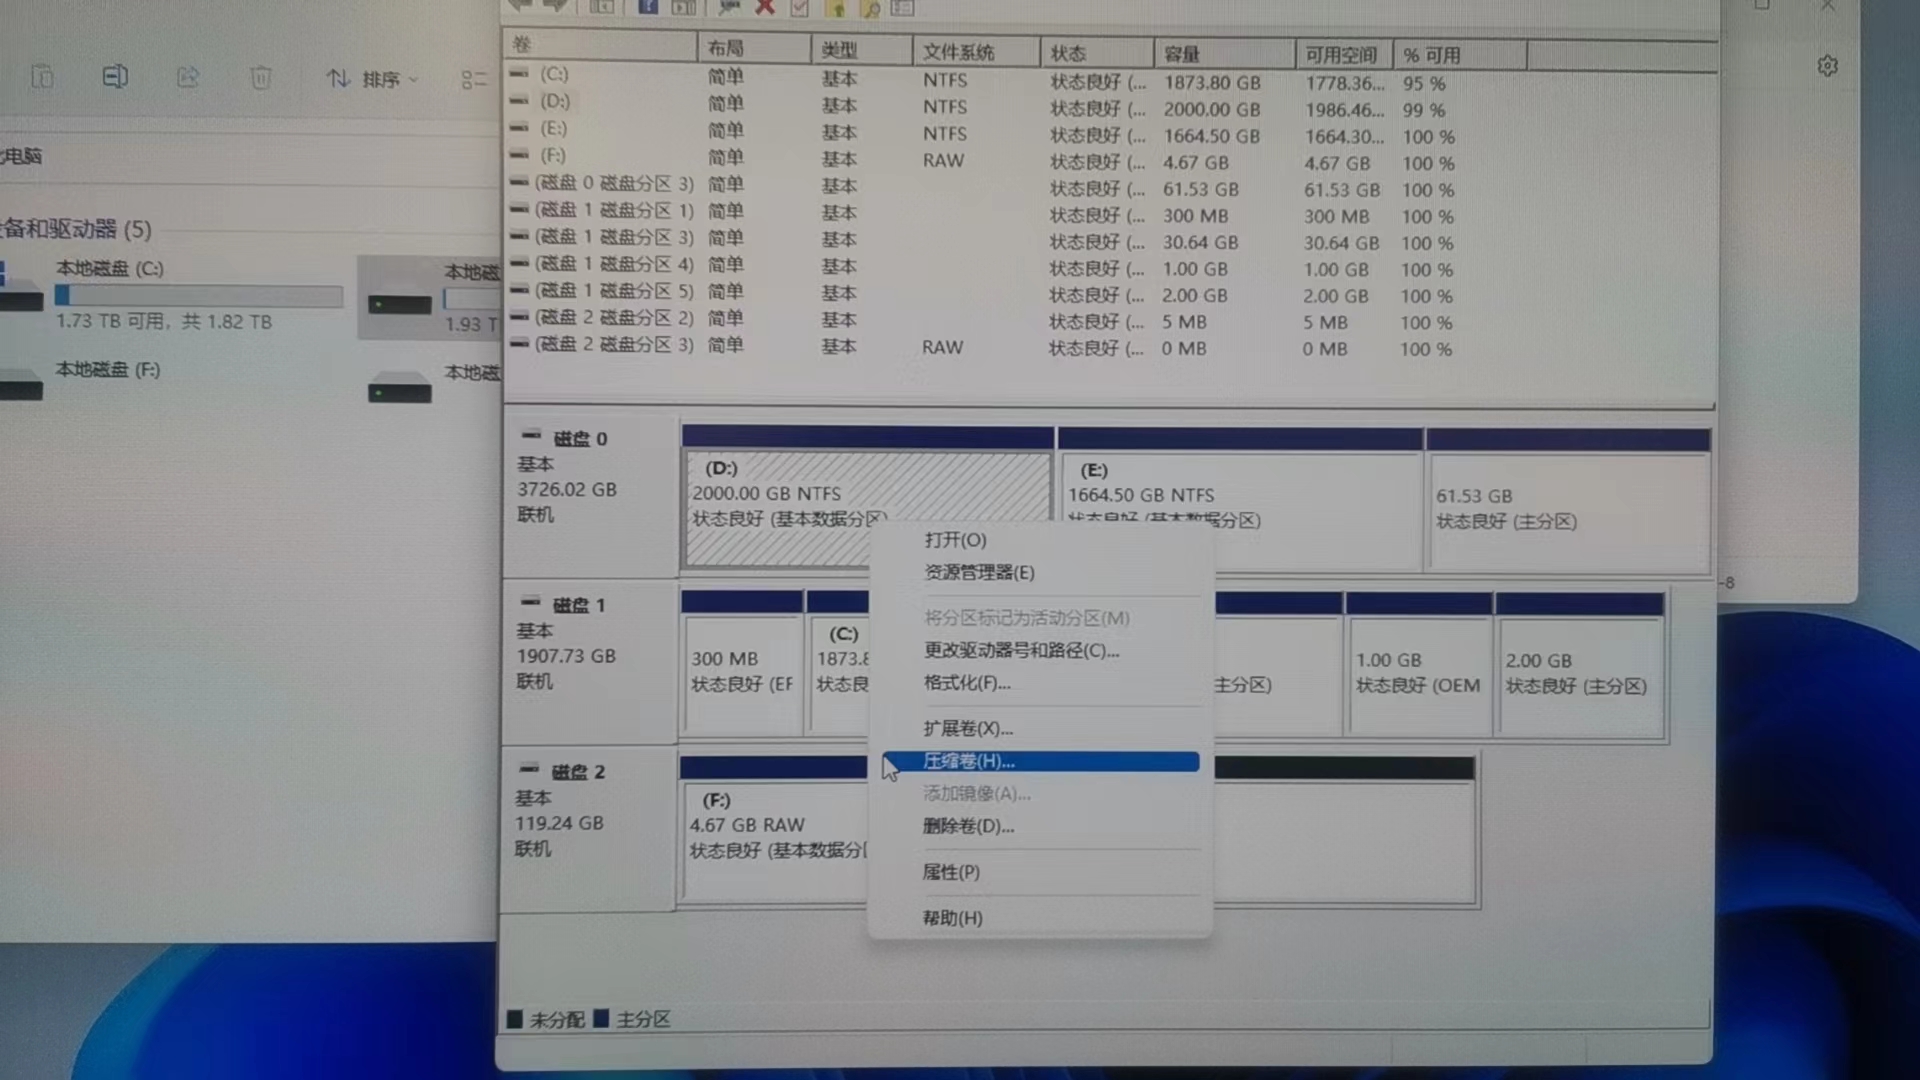Click the blue help icon in toolbar
Screen dimensions: 1920x1080
coord(648,7)
